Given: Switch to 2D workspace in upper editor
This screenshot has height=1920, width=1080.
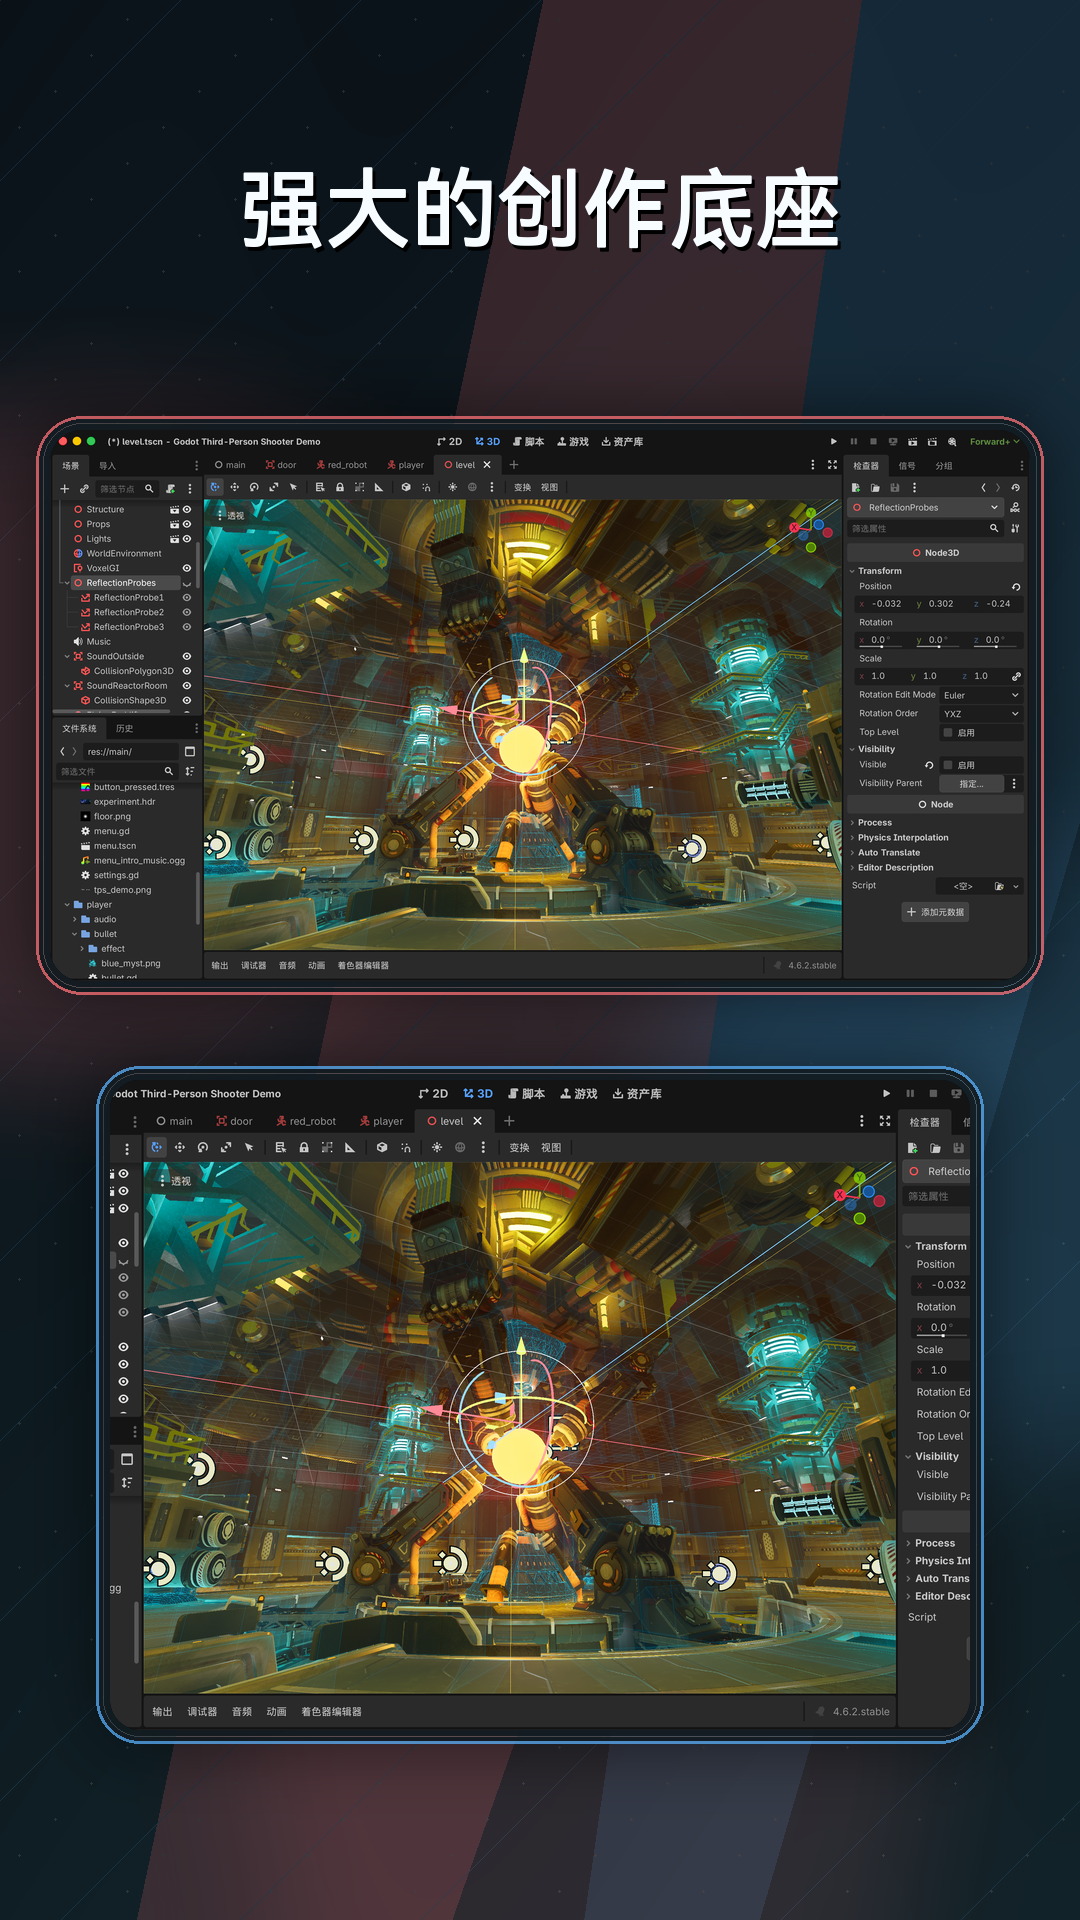Looking at the screenshot, I should (x=450, y=441).
